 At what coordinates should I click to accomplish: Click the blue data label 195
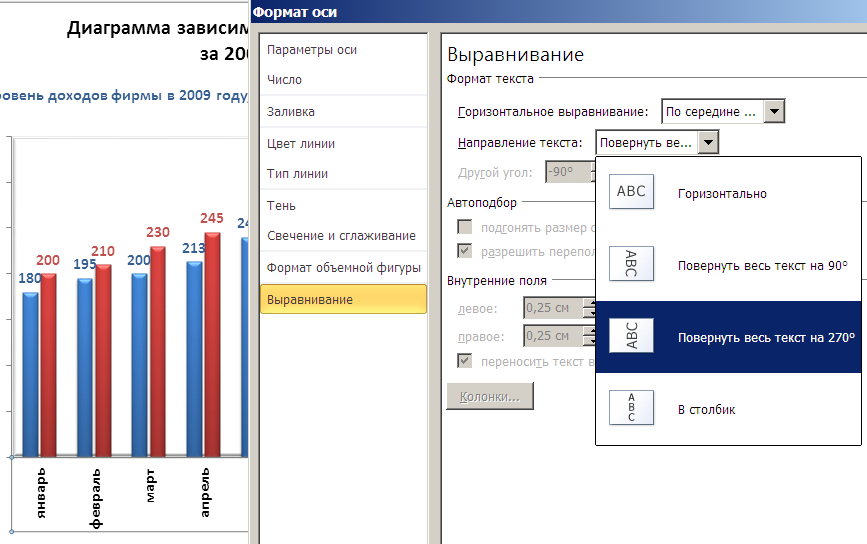[84, 264]
